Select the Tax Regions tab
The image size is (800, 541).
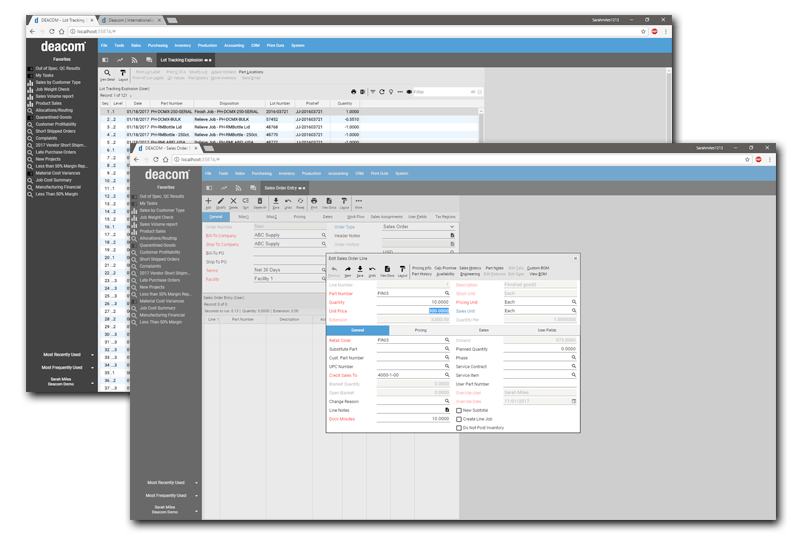click(445, 217)
